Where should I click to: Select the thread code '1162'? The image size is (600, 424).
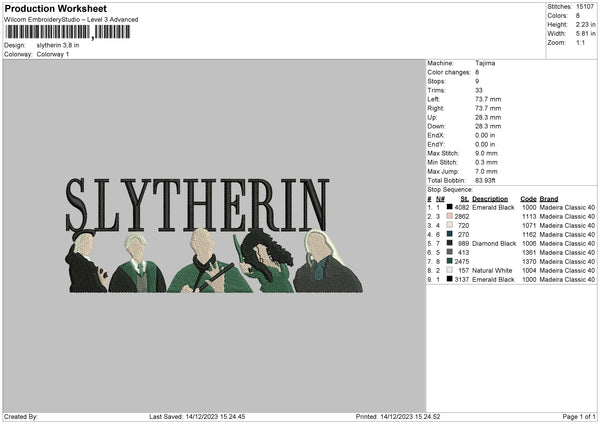point(529,235)
